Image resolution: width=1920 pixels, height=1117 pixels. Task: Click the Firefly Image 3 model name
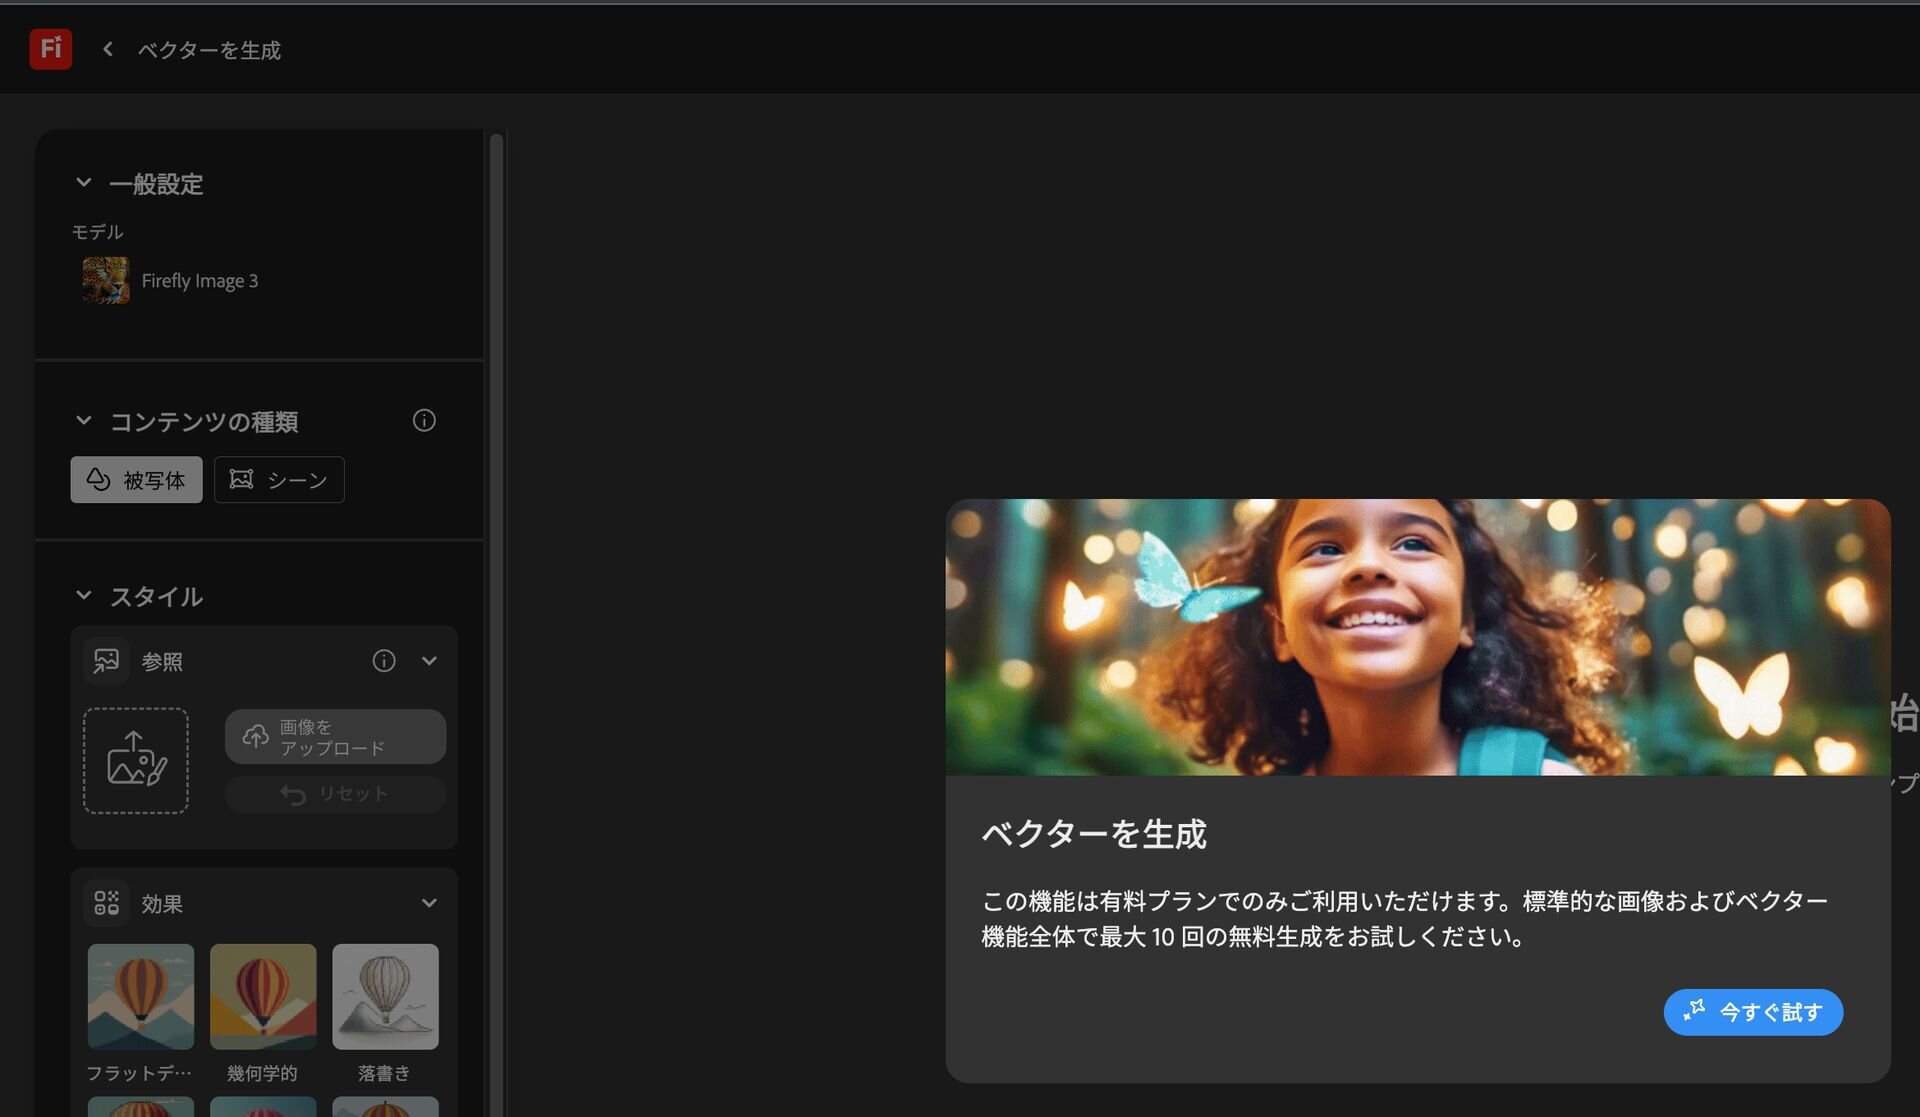[x=200, y=281]
